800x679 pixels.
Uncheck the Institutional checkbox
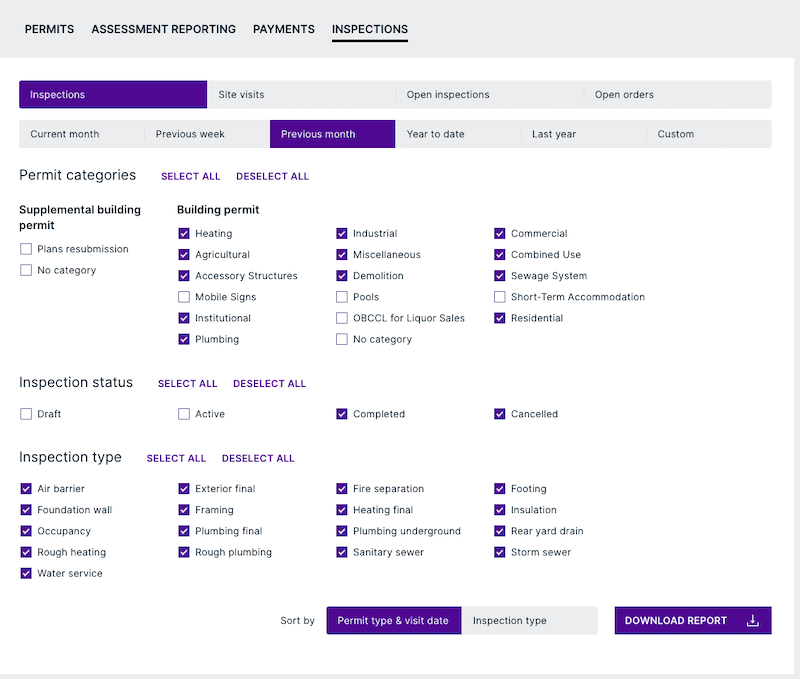click(x=184, y=318)
